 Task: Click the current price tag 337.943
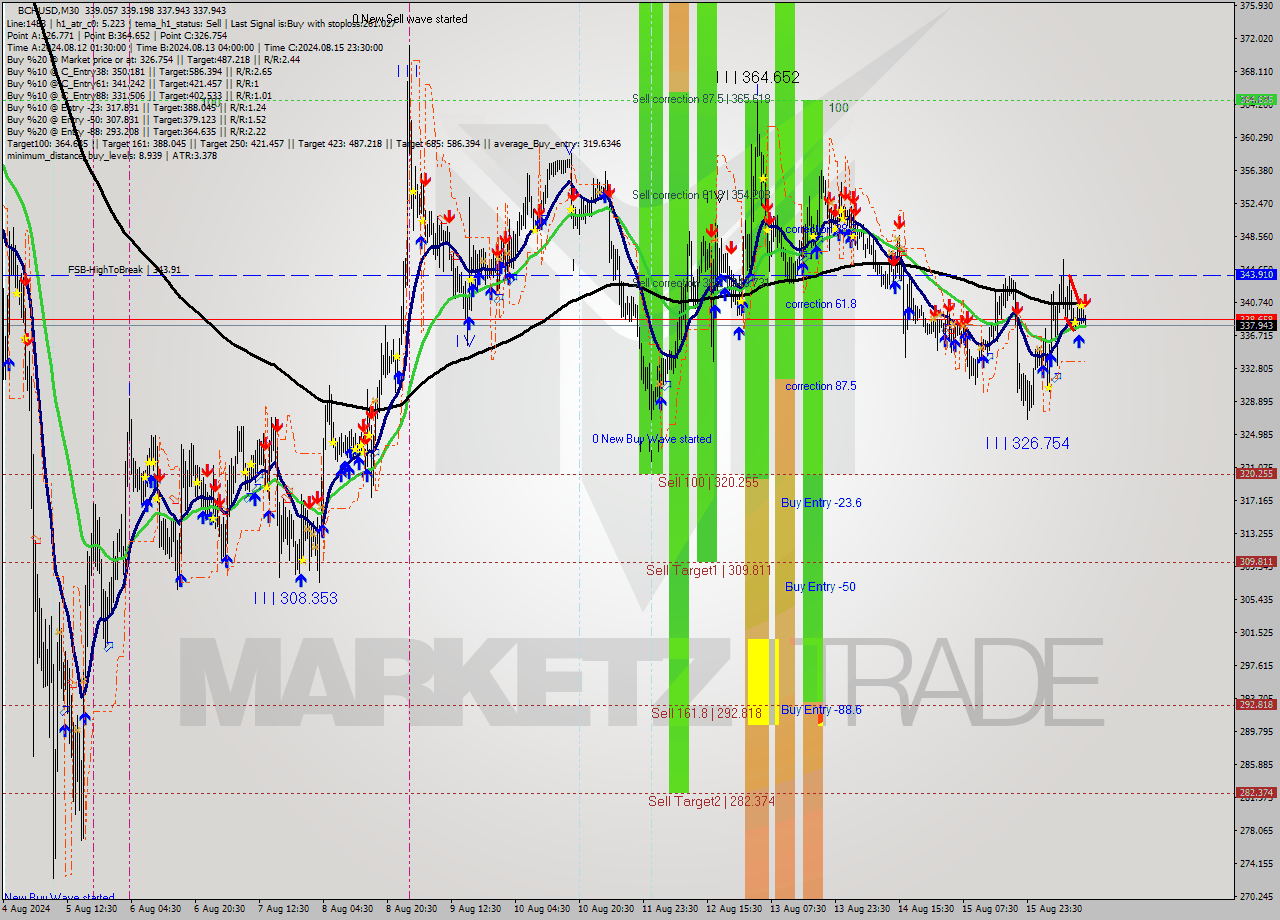(x=1257, y=325)
